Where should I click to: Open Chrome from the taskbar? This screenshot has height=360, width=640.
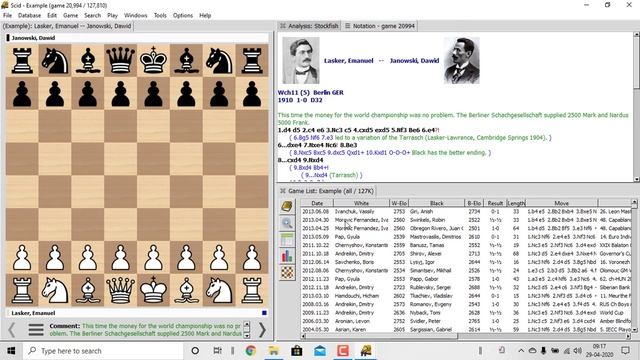tap(251, 351)
